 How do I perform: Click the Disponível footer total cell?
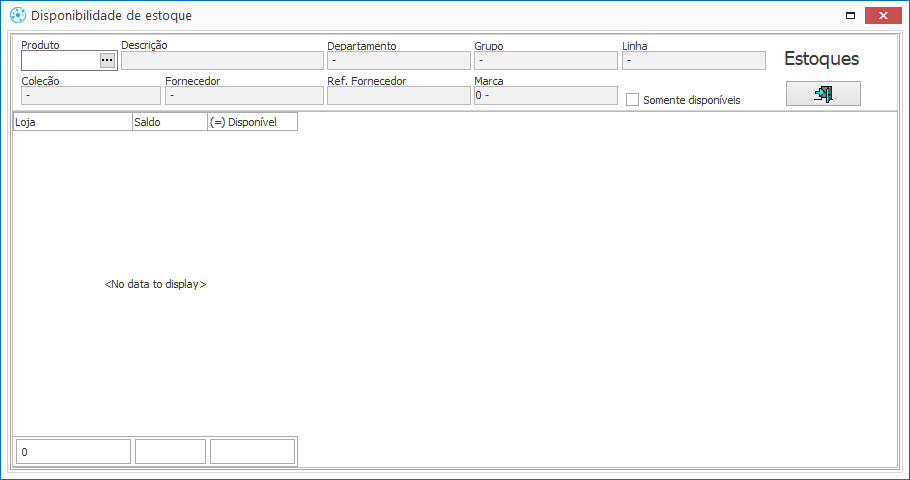[x=252, y=452]
